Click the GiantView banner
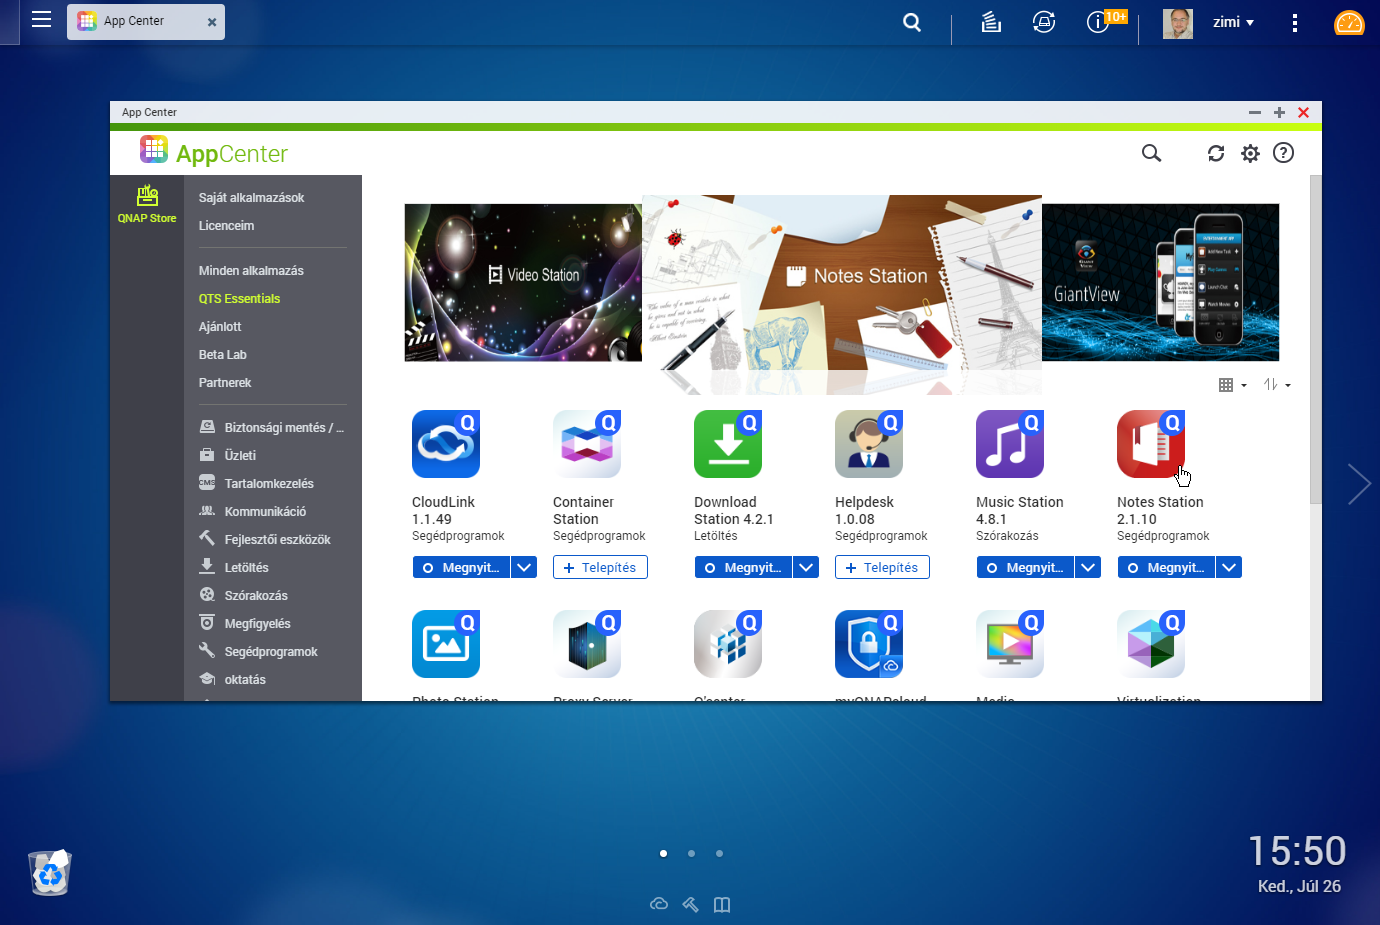Viewport: 1380px width, 925px height. click(1160, 282)
